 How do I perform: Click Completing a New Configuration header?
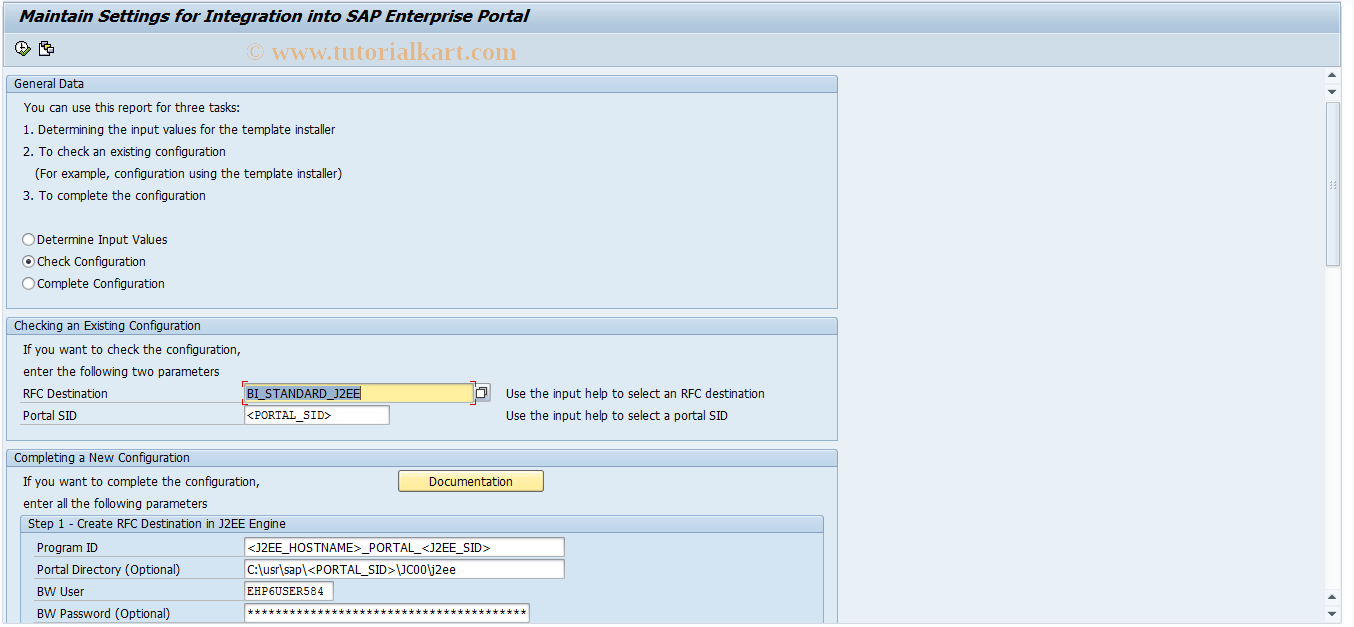(421, 458)
